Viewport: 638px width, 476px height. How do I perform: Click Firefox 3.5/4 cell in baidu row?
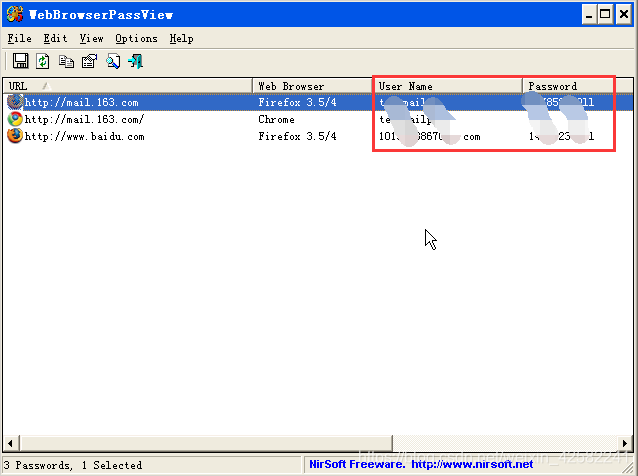point(297,136)
